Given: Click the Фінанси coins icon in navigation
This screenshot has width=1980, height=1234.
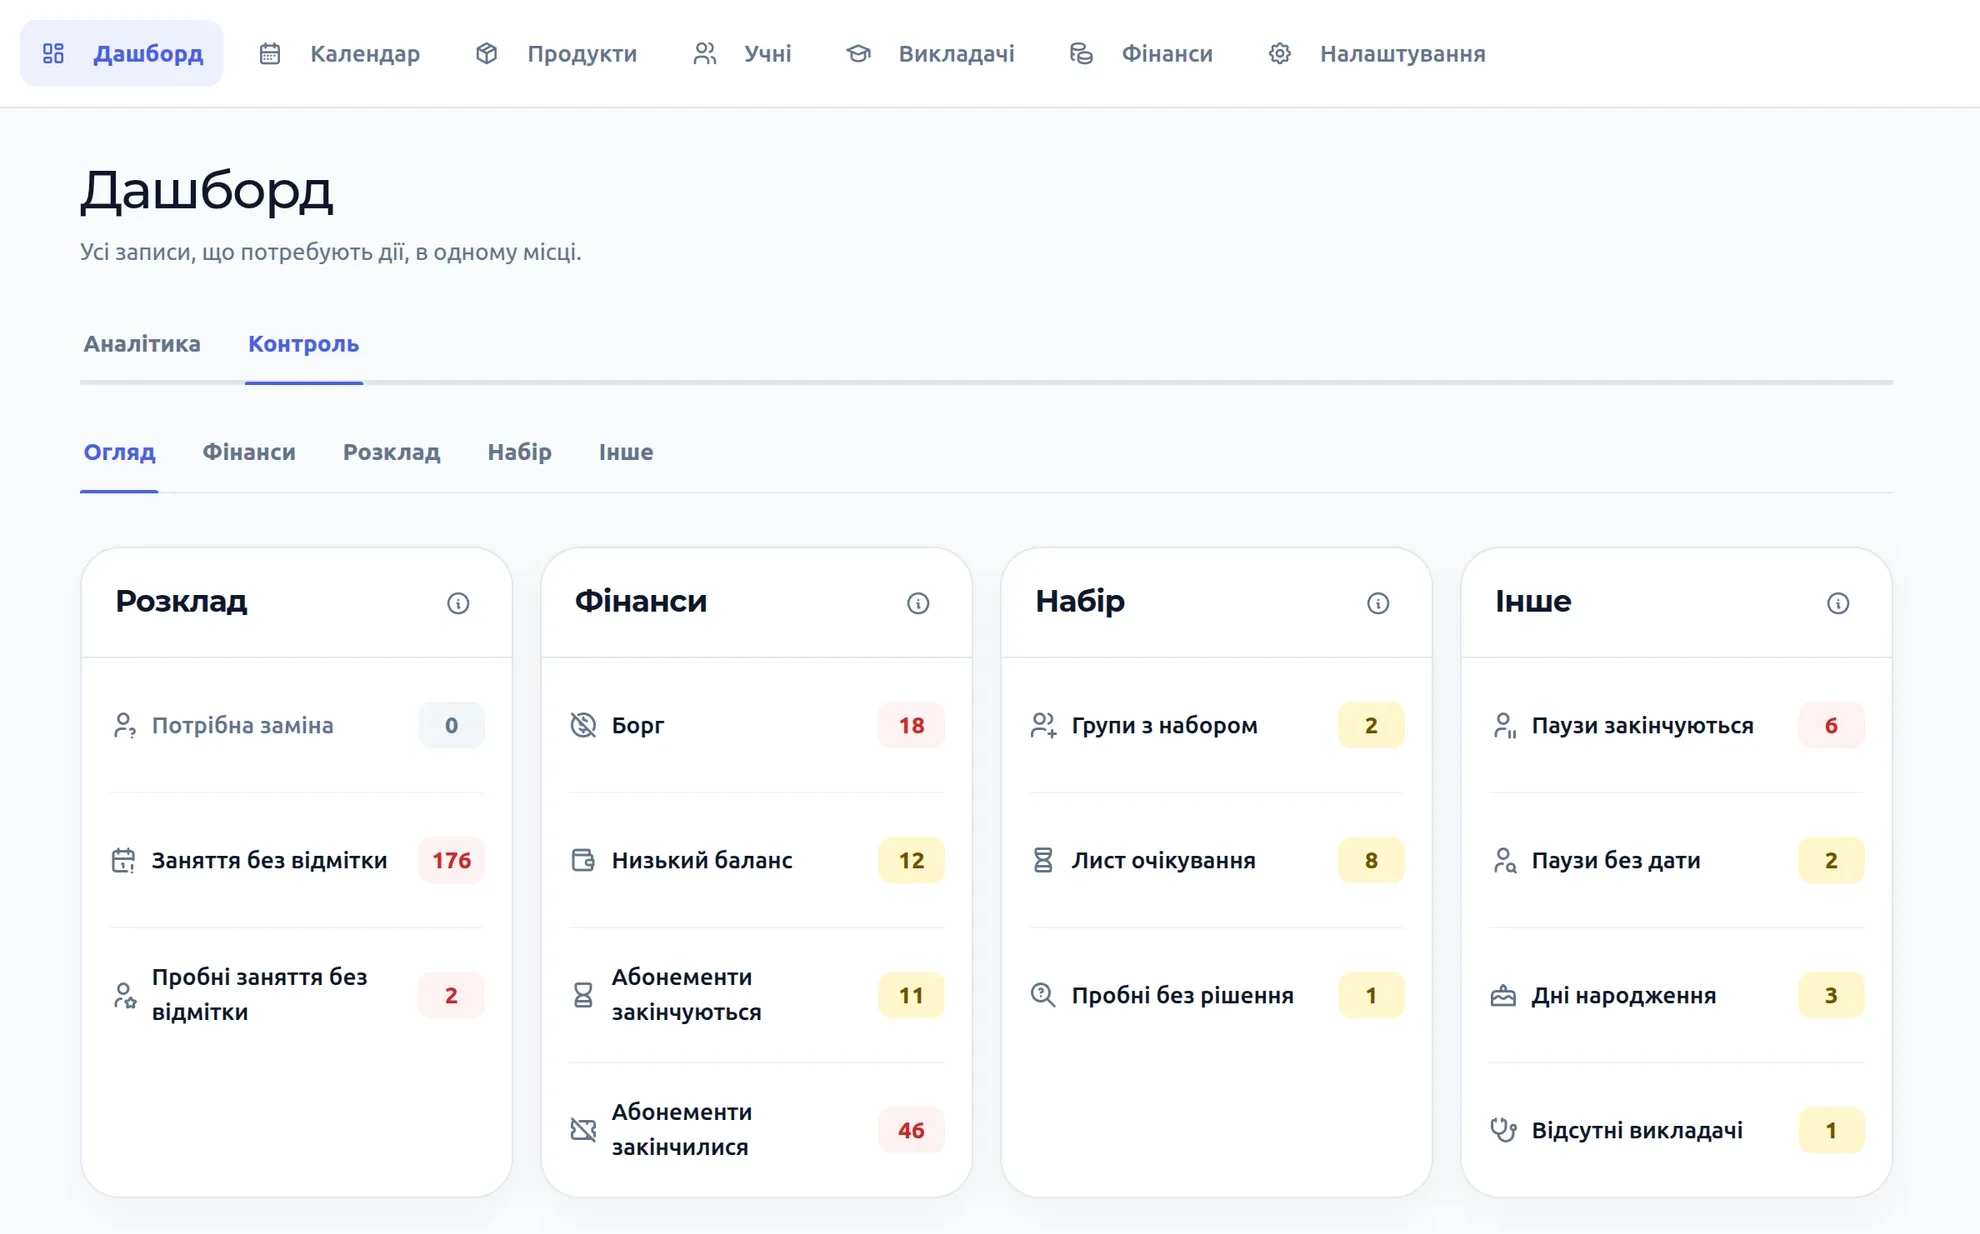Looking at the screenshot, I should (x=1081, y=53).
